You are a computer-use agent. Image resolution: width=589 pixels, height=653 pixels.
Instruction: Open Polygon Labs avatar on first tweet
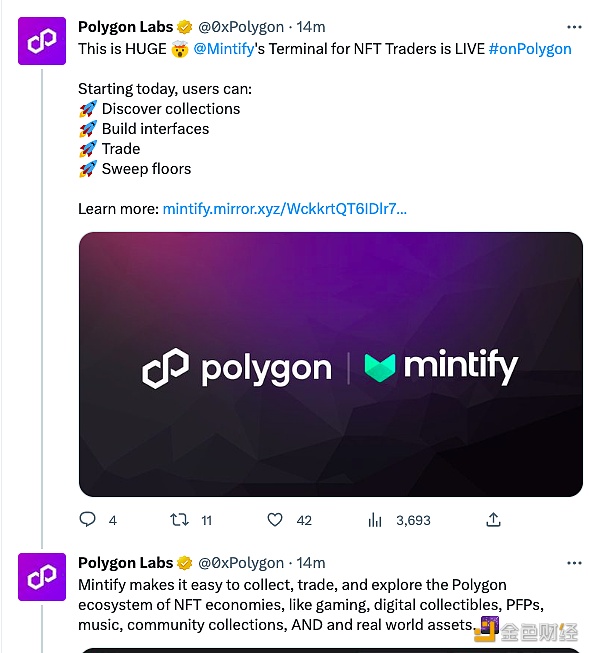pos(42,41)
